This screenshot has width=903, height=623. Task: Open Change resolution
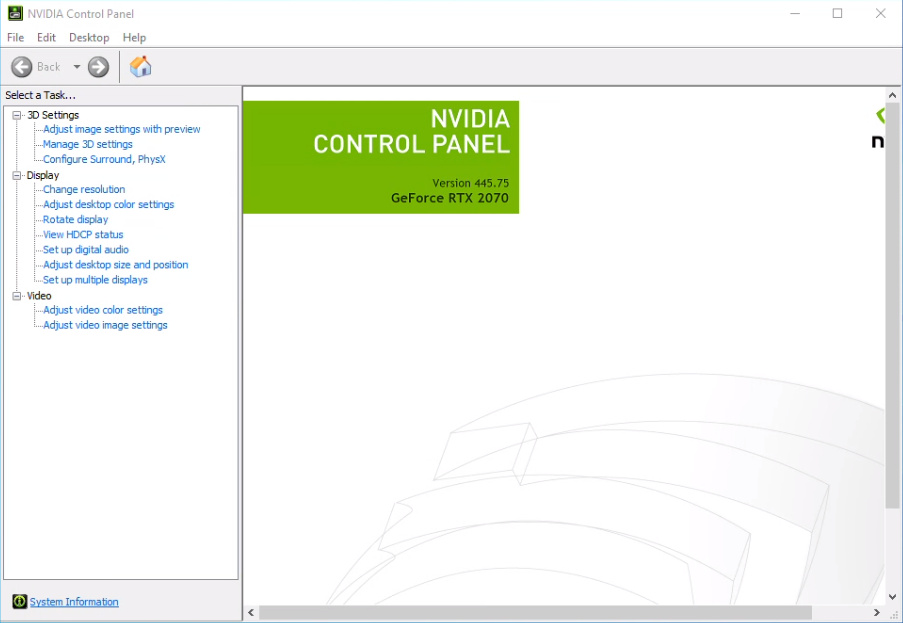pyautogui.click(x=84, y=189)
